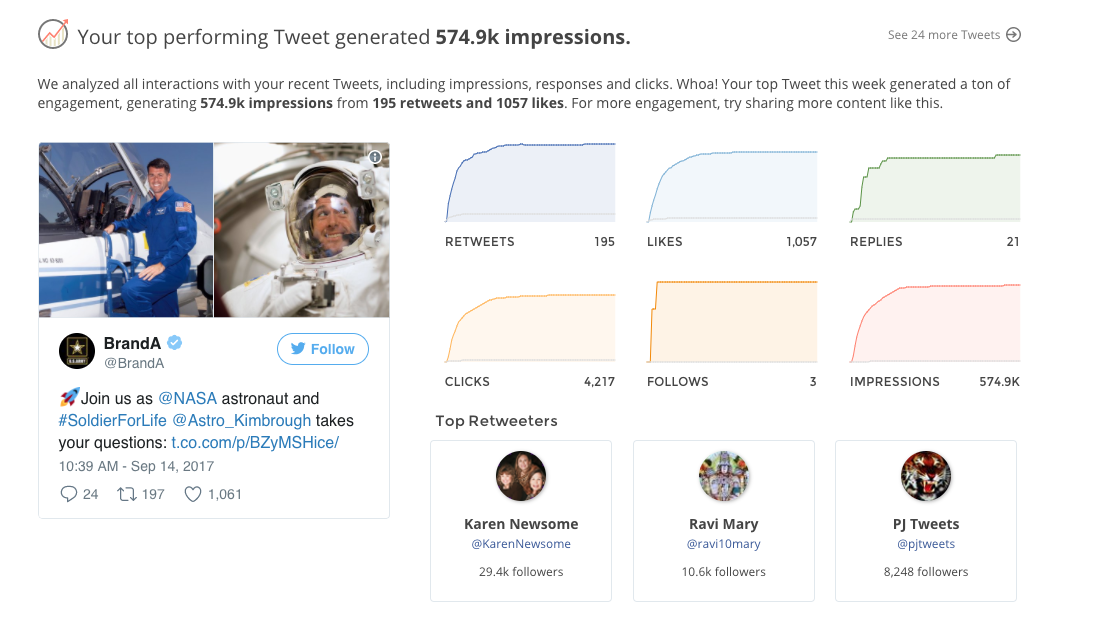Click the info icon on tweet photo
1095x635 pixels.
(x=375, y=157)
